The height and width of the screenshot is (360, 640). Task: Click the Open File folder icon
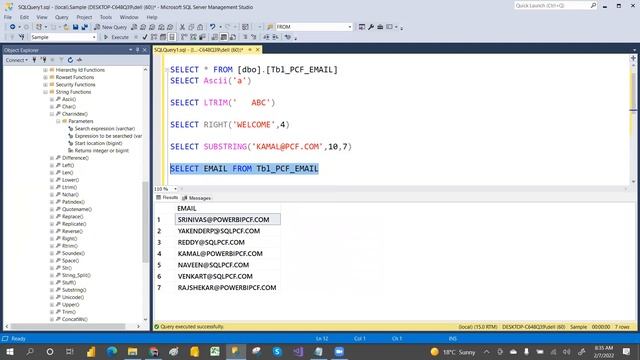[x=66, y=27]
